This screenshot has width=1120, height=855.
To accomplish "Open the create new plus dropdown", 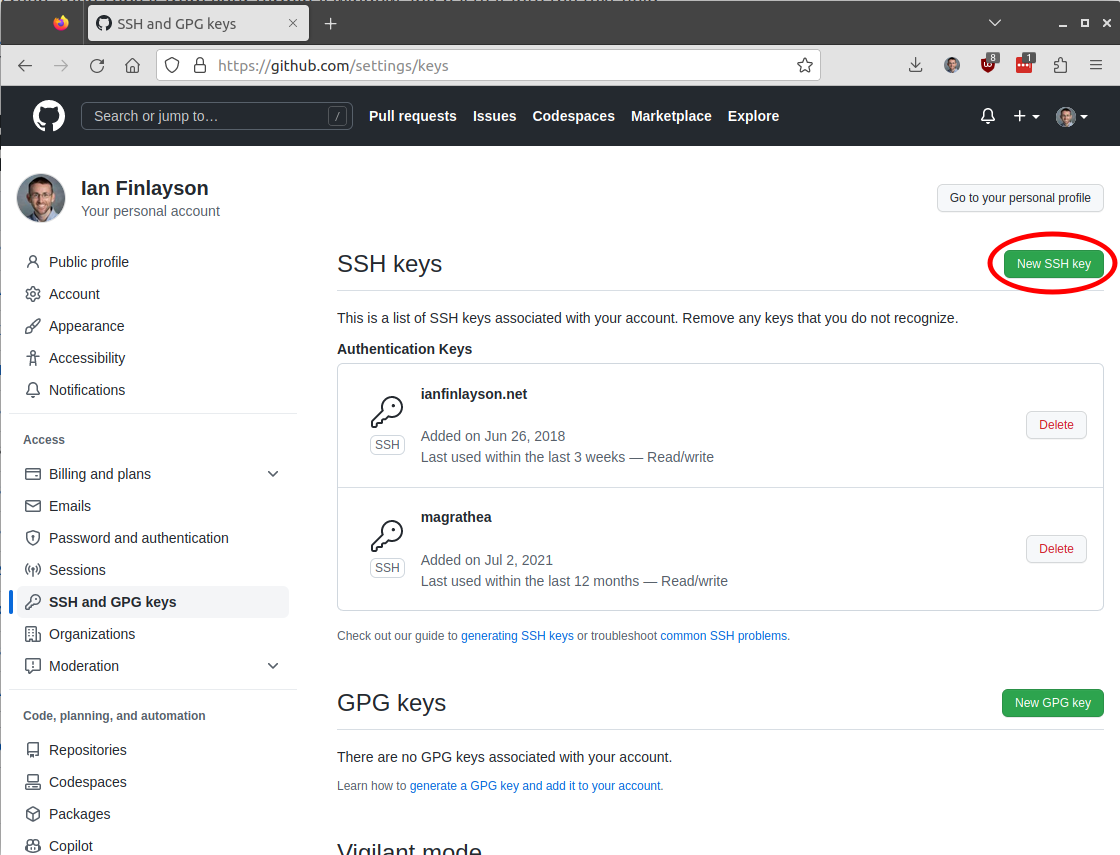I will coord(1026,116).
